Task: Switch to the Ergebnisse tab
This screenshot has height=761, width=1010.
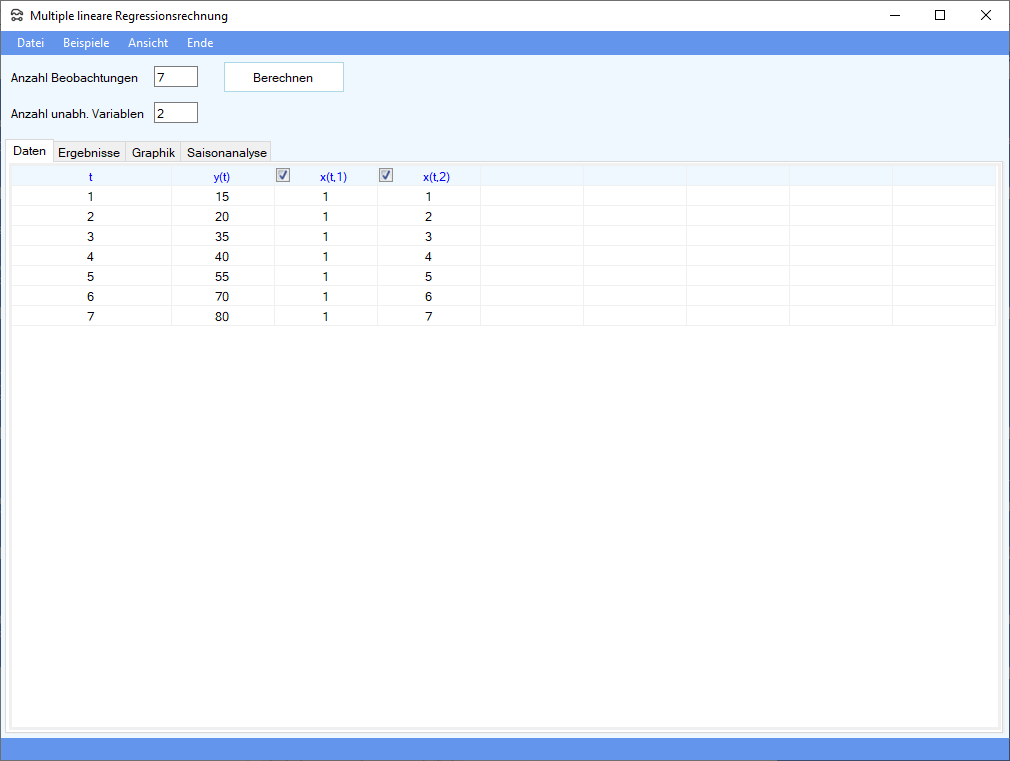Action: (89, 153)
